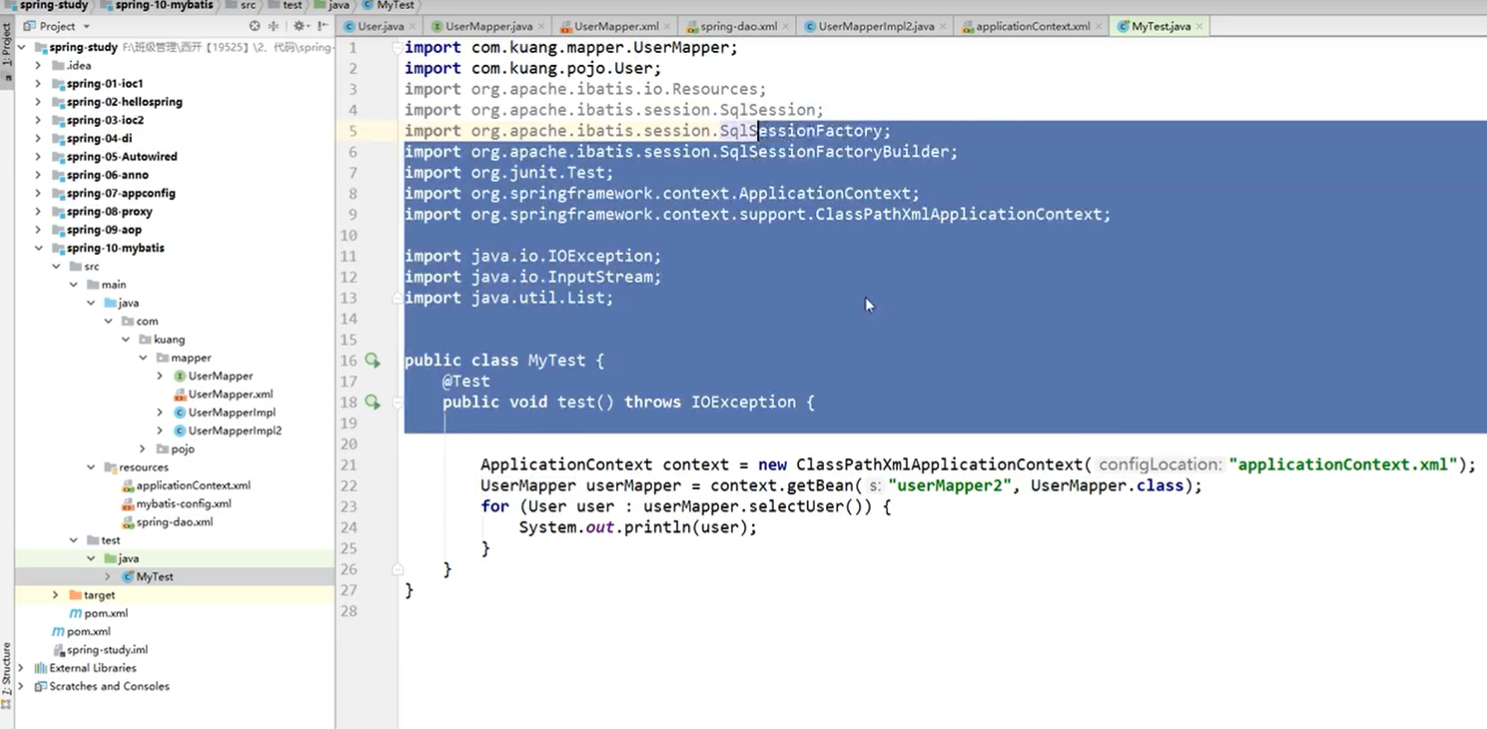Image resolution: width=1487 pixels, height=729 pixels.
Task: Click test in the navigation breadcrumb
Action: tap(285, 5)
